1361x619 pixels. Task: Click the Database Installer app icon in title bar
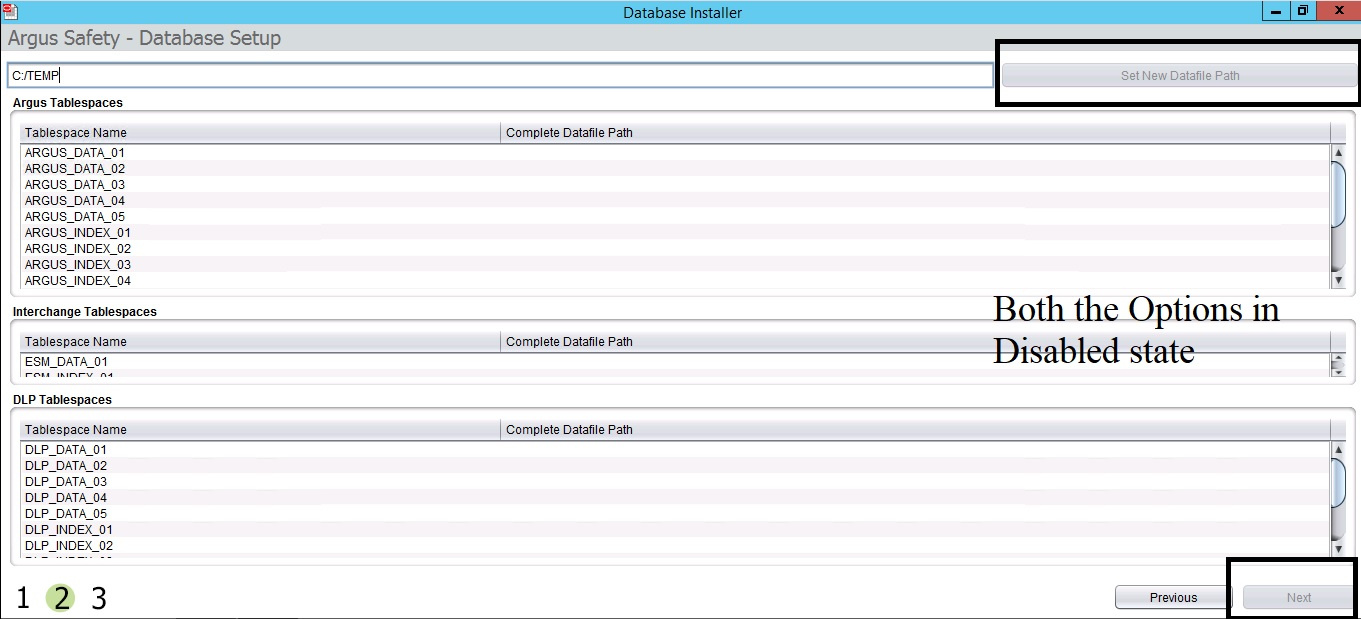tap(11, 11)
